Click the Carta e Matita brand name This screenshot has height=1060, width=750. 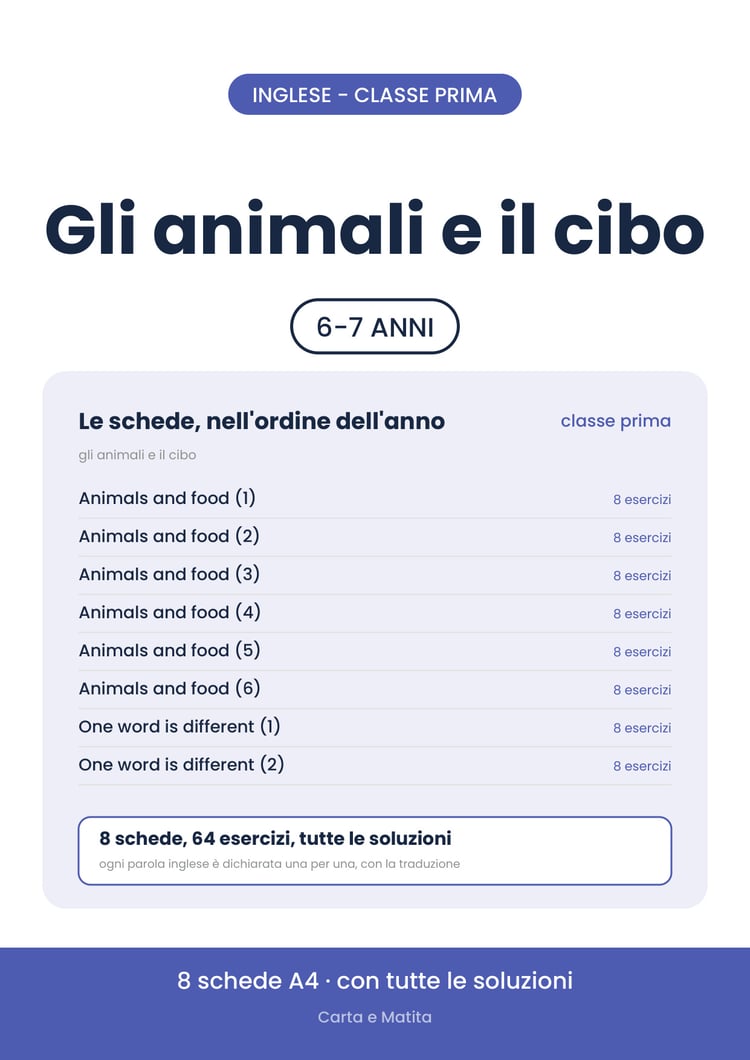375,1017
